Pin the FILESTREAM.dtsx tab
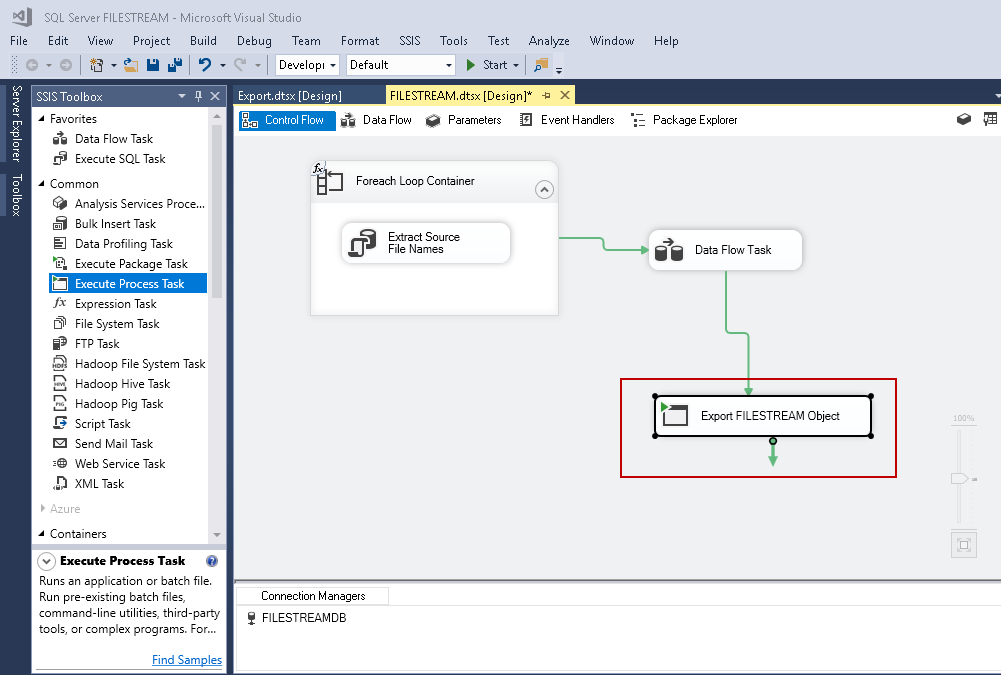 click(x=547, y=96)
